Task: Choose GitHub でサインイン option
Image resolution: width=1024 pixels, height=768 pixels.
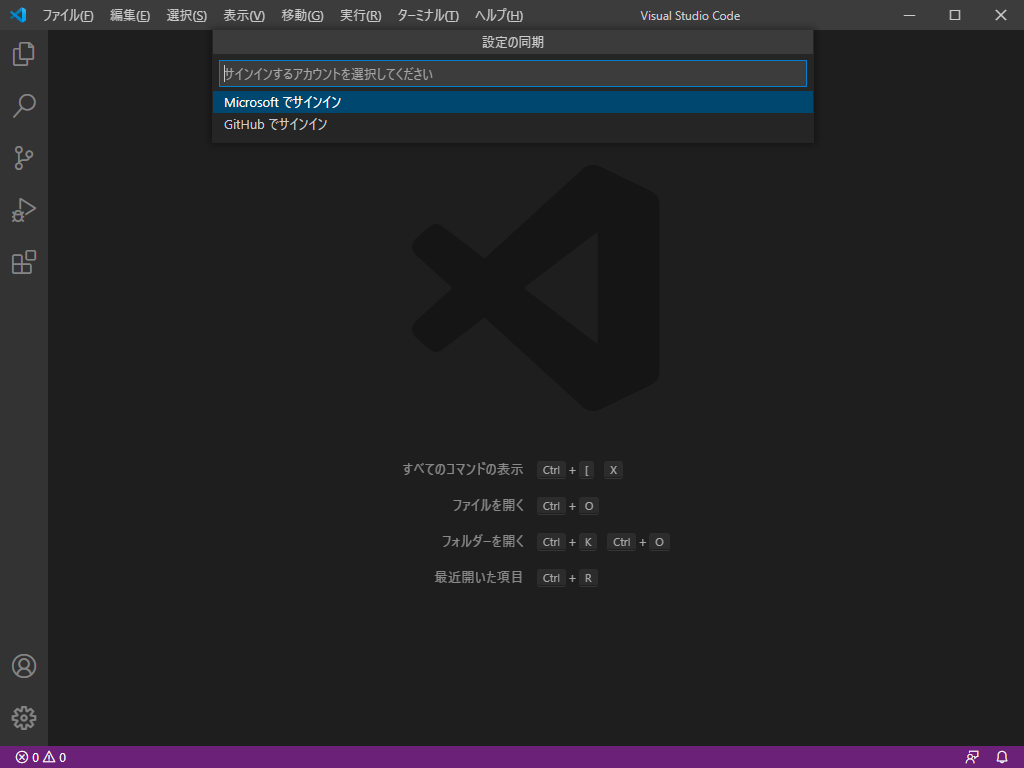Action: click(x=513, y=124)
